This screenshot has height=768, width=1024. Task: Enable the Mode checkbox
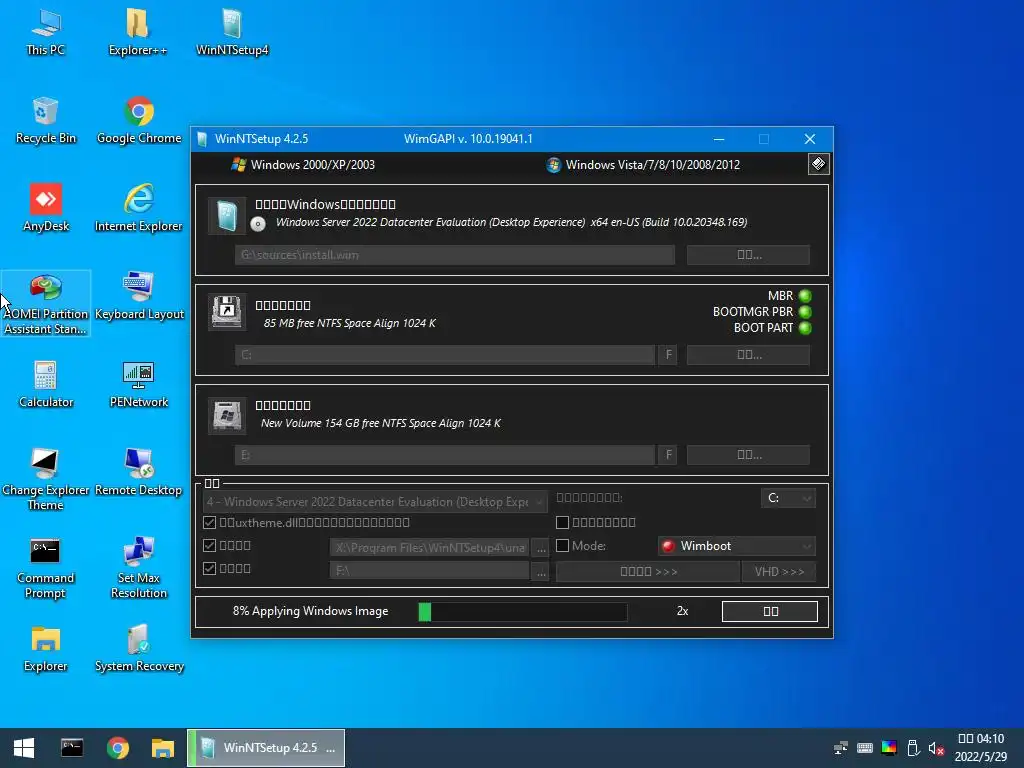[x=562, y=545]
